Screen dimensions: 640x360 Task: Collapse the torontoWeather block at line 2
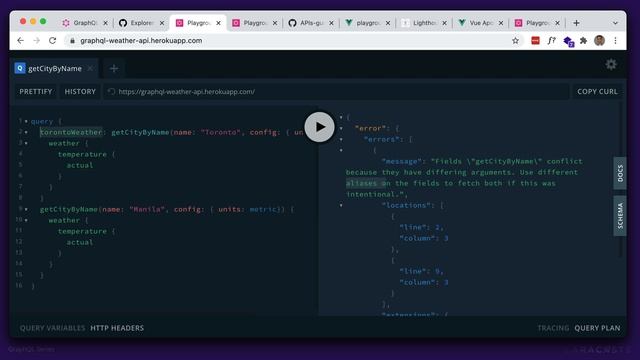tap(26, 132)
